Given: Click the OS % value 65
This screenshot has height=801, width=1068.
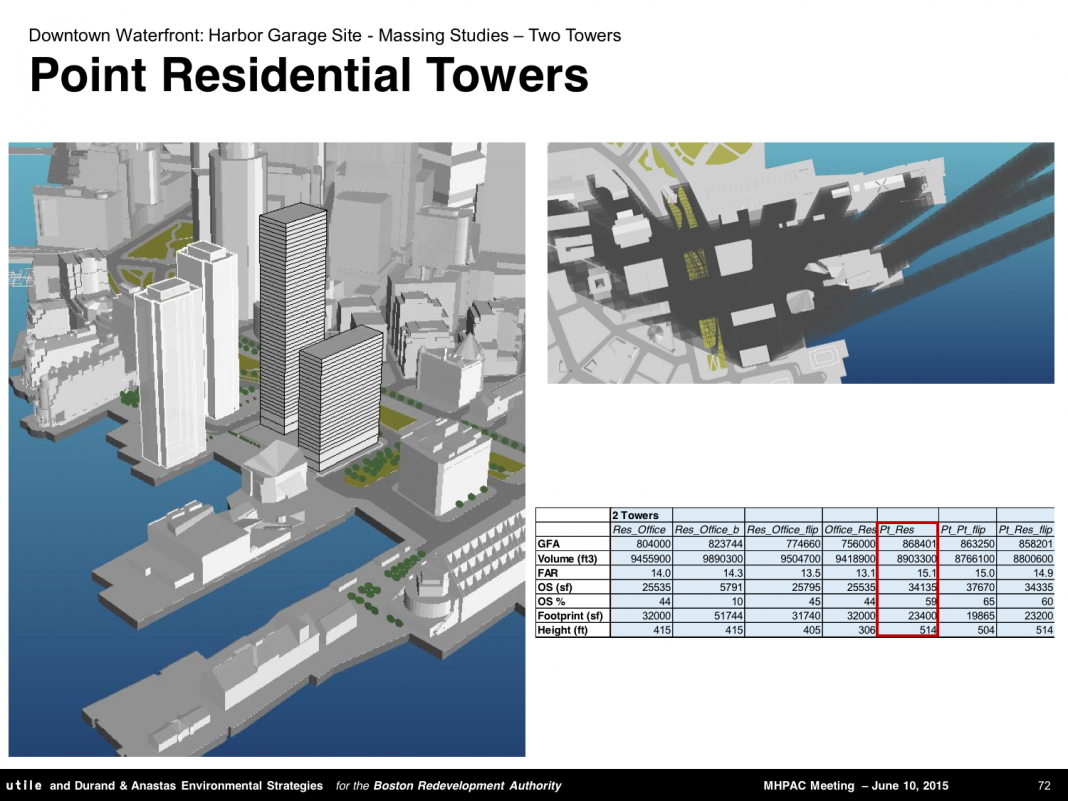Looking at the screenshot, I should coord(989,601).
